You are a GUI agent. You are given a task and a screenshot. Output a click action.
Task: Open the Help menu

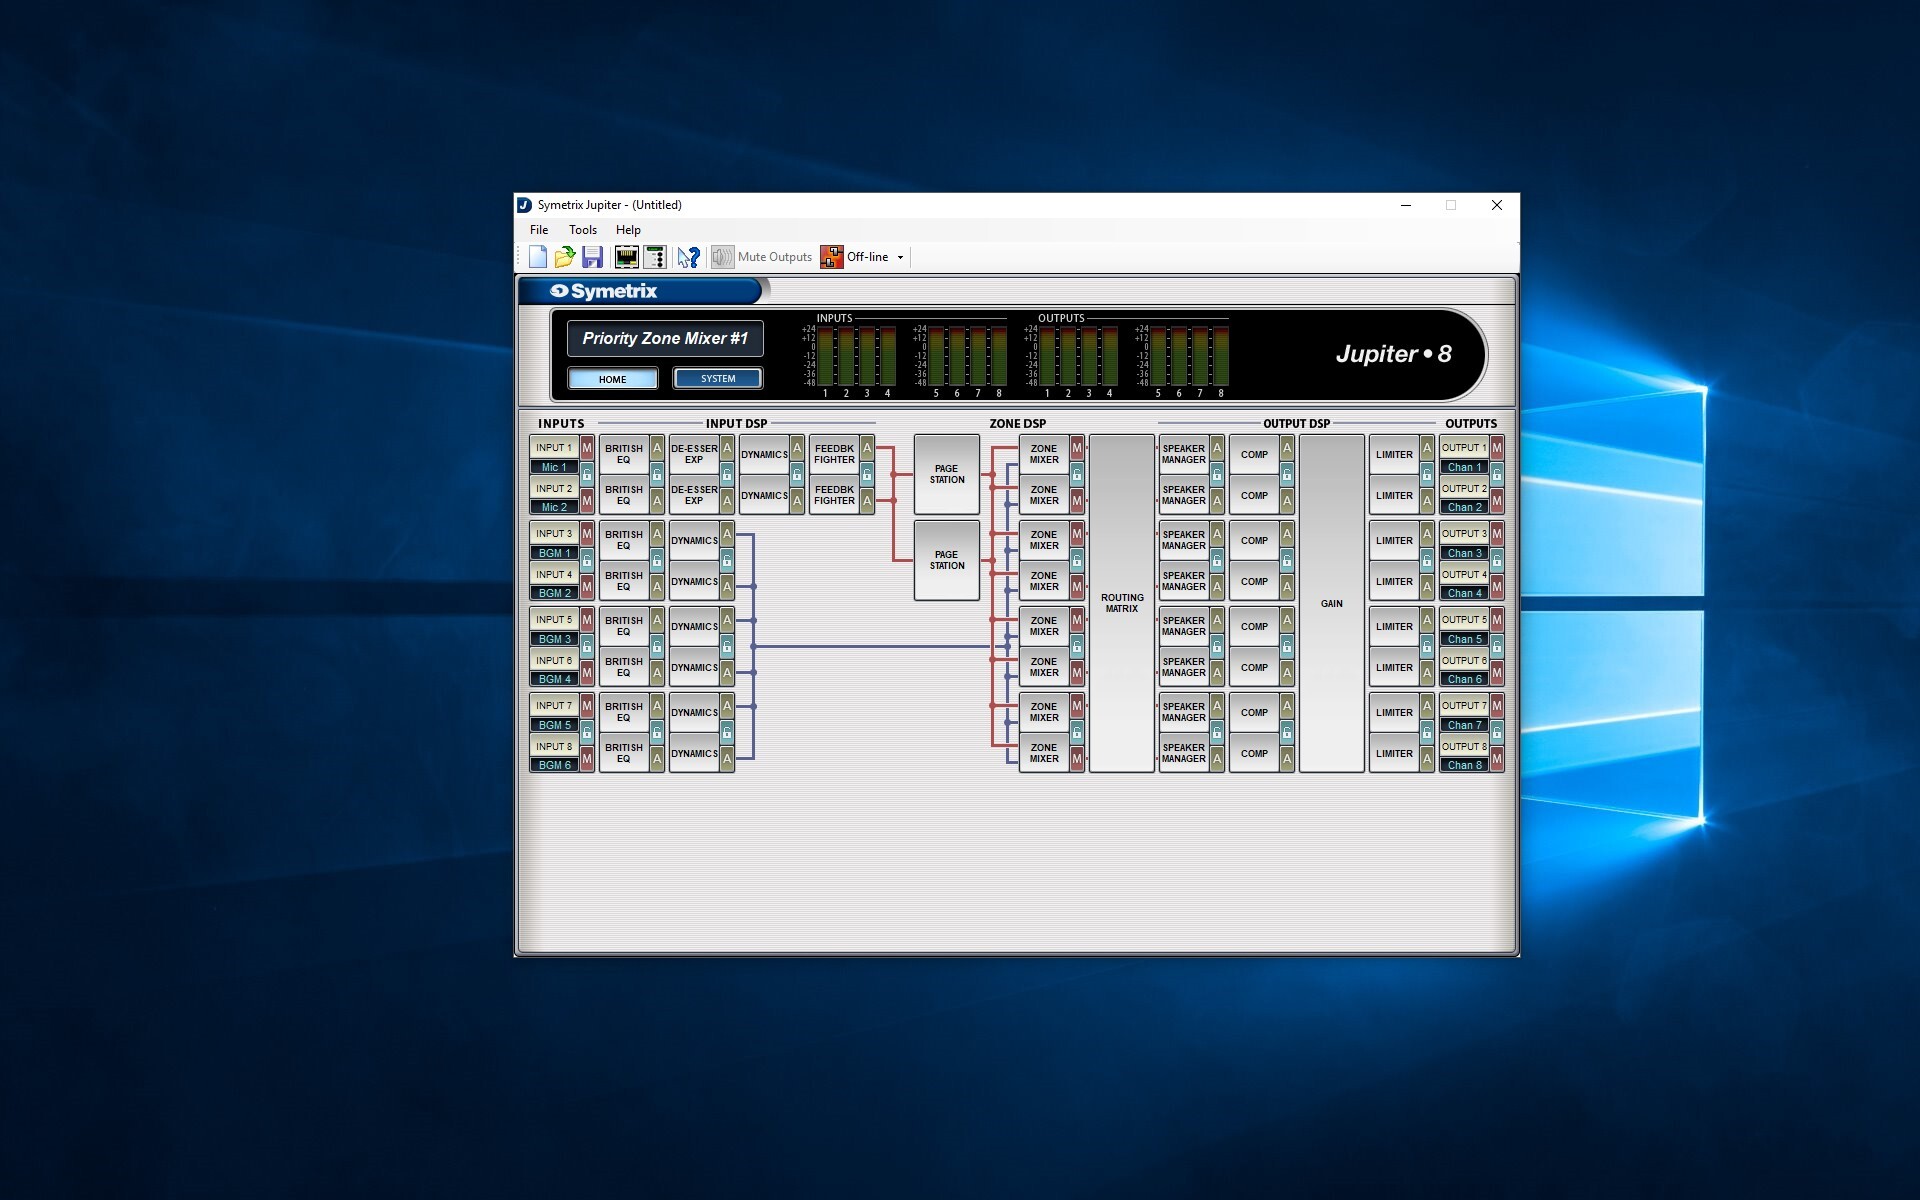pos(628,230)
